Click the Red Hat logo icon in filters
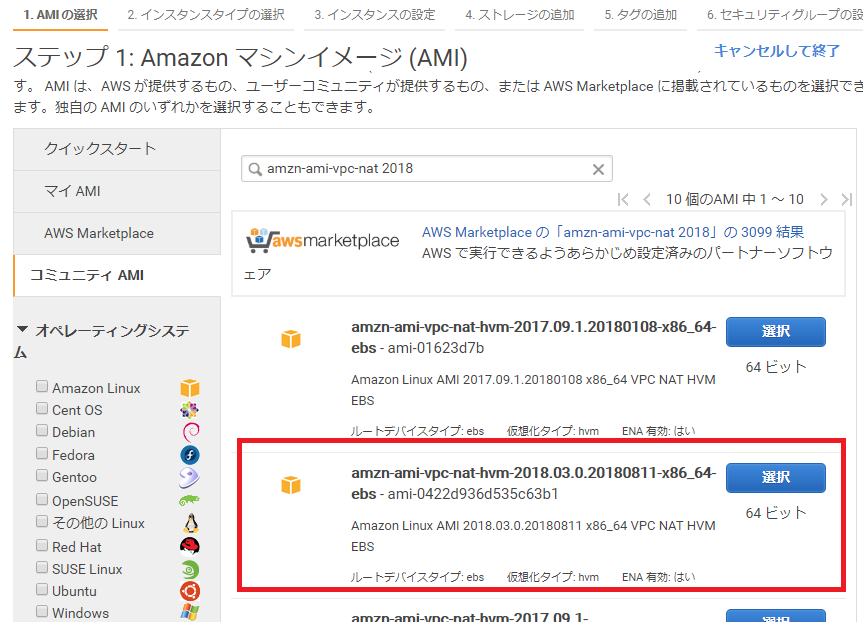 190,546
